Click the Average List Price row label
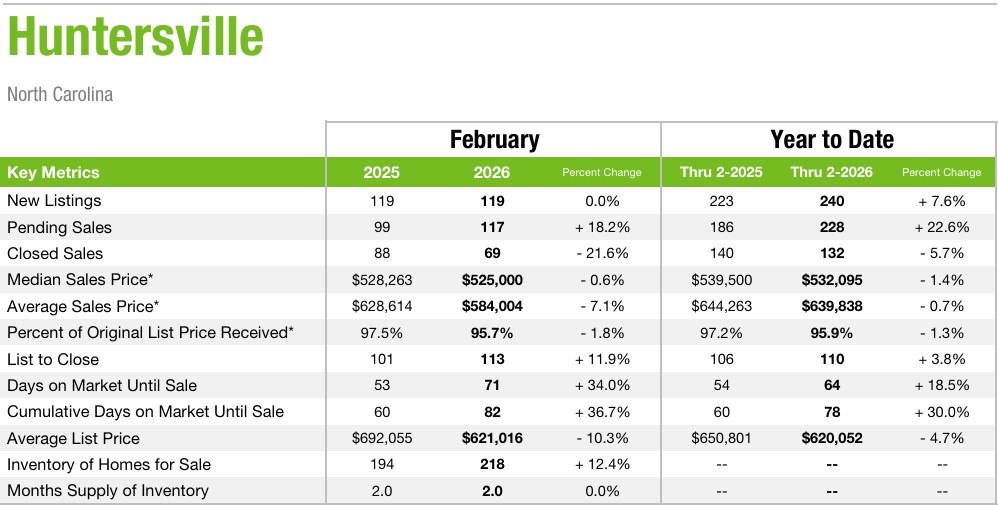998x506 pixels. [x=73, y=438]
